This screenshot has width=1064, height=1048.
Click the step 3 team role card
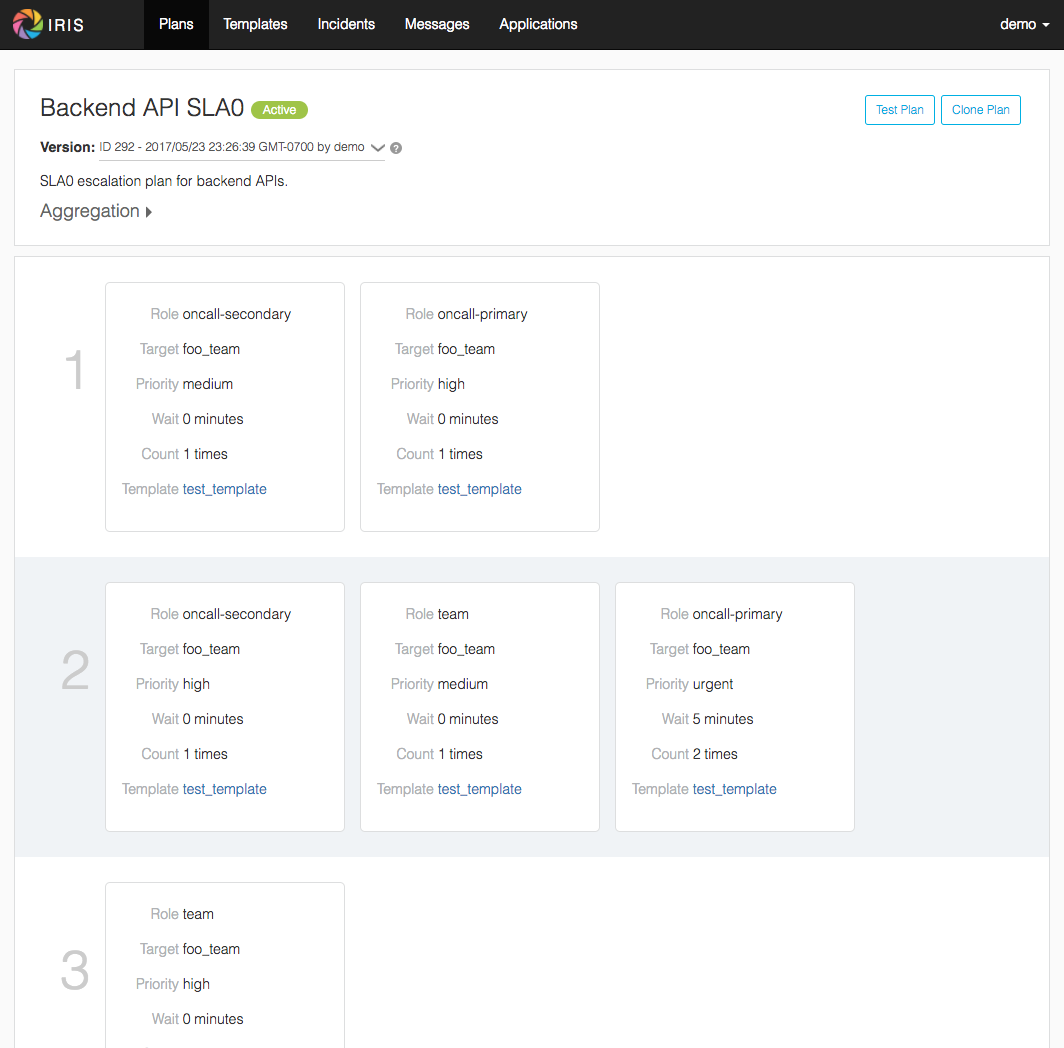225,965
